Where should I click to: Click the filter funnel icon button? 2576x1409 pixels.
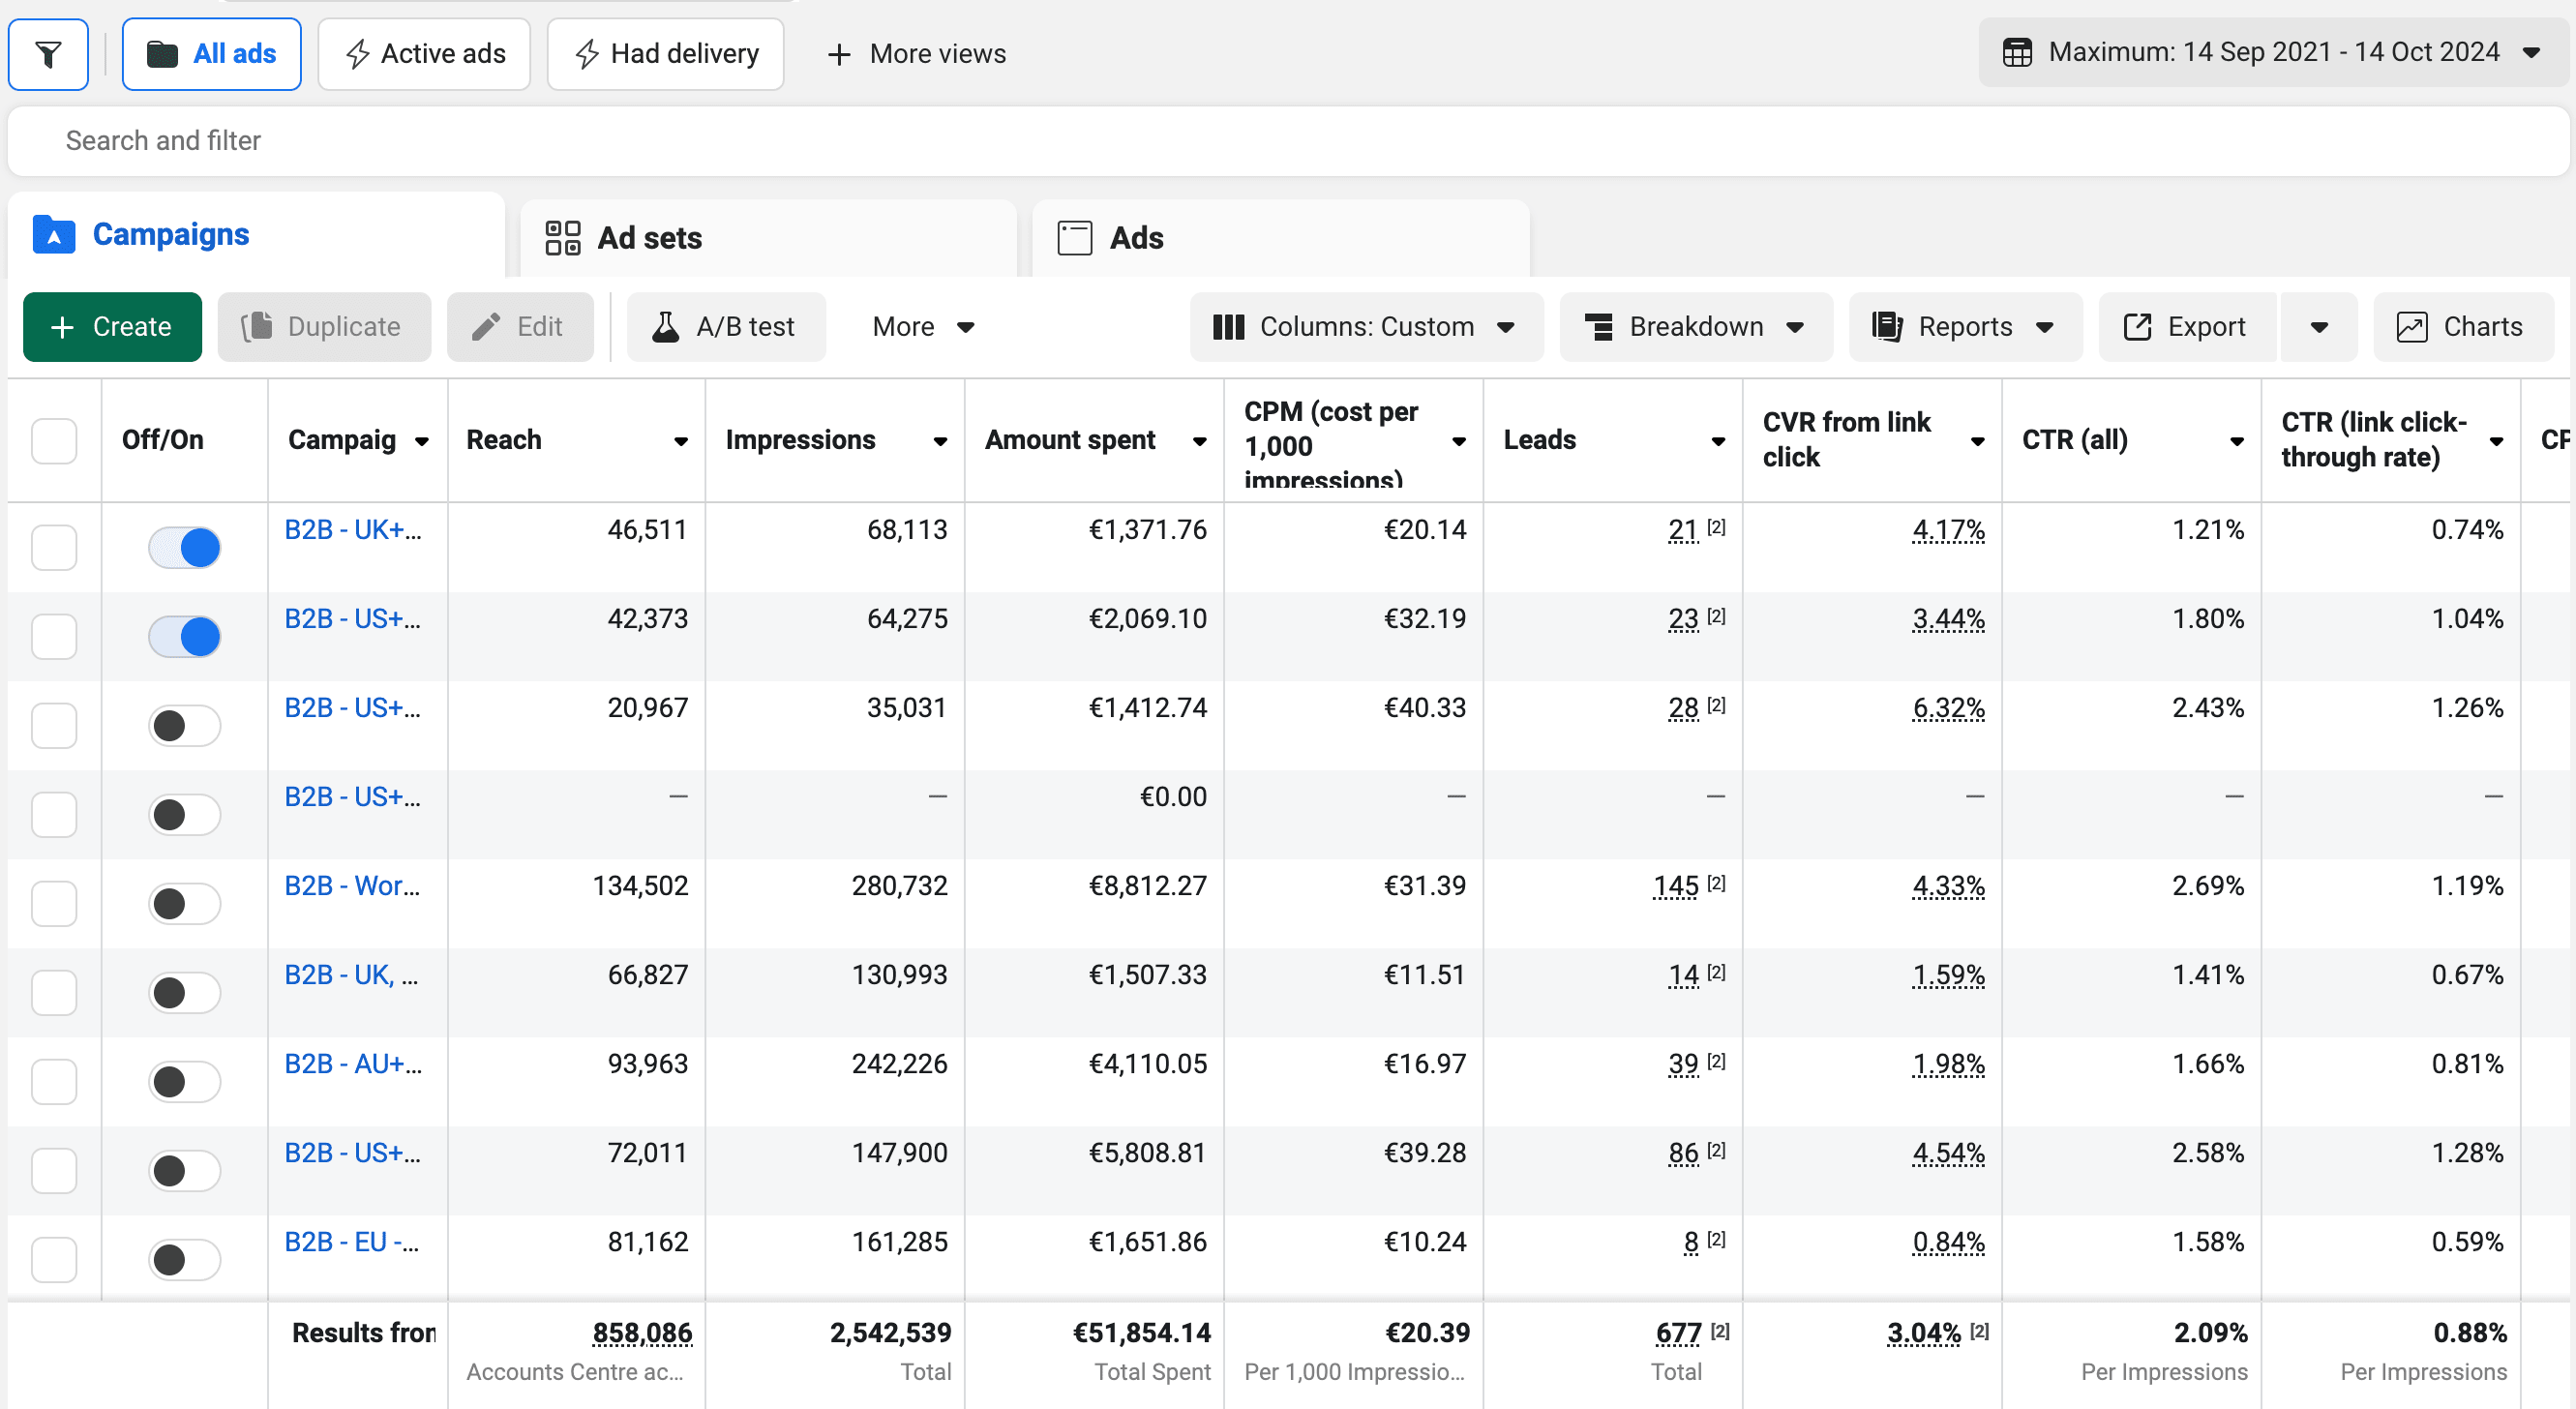[48, 54]
